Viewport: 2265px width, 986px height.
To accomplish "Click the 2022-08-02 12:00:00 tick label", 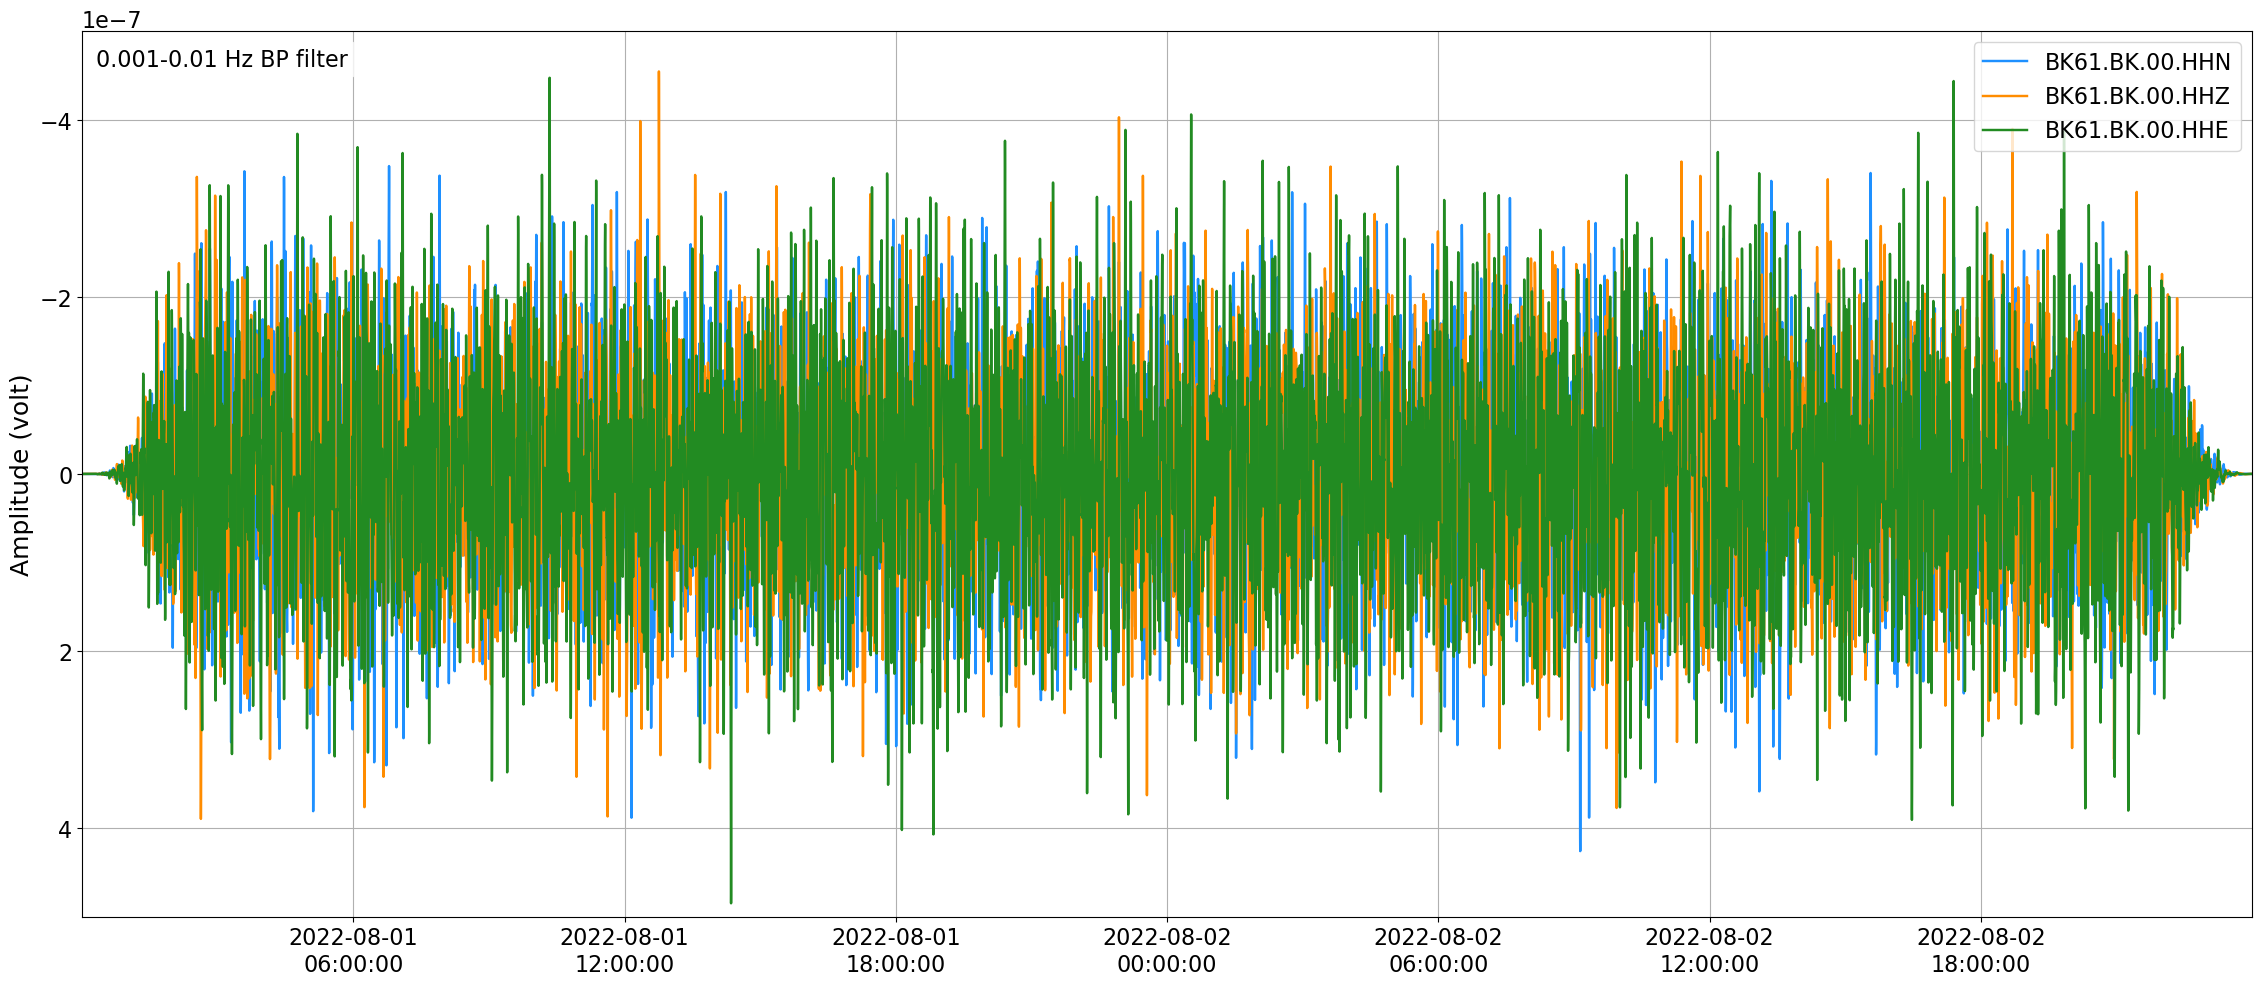I will pos(1709,951).
